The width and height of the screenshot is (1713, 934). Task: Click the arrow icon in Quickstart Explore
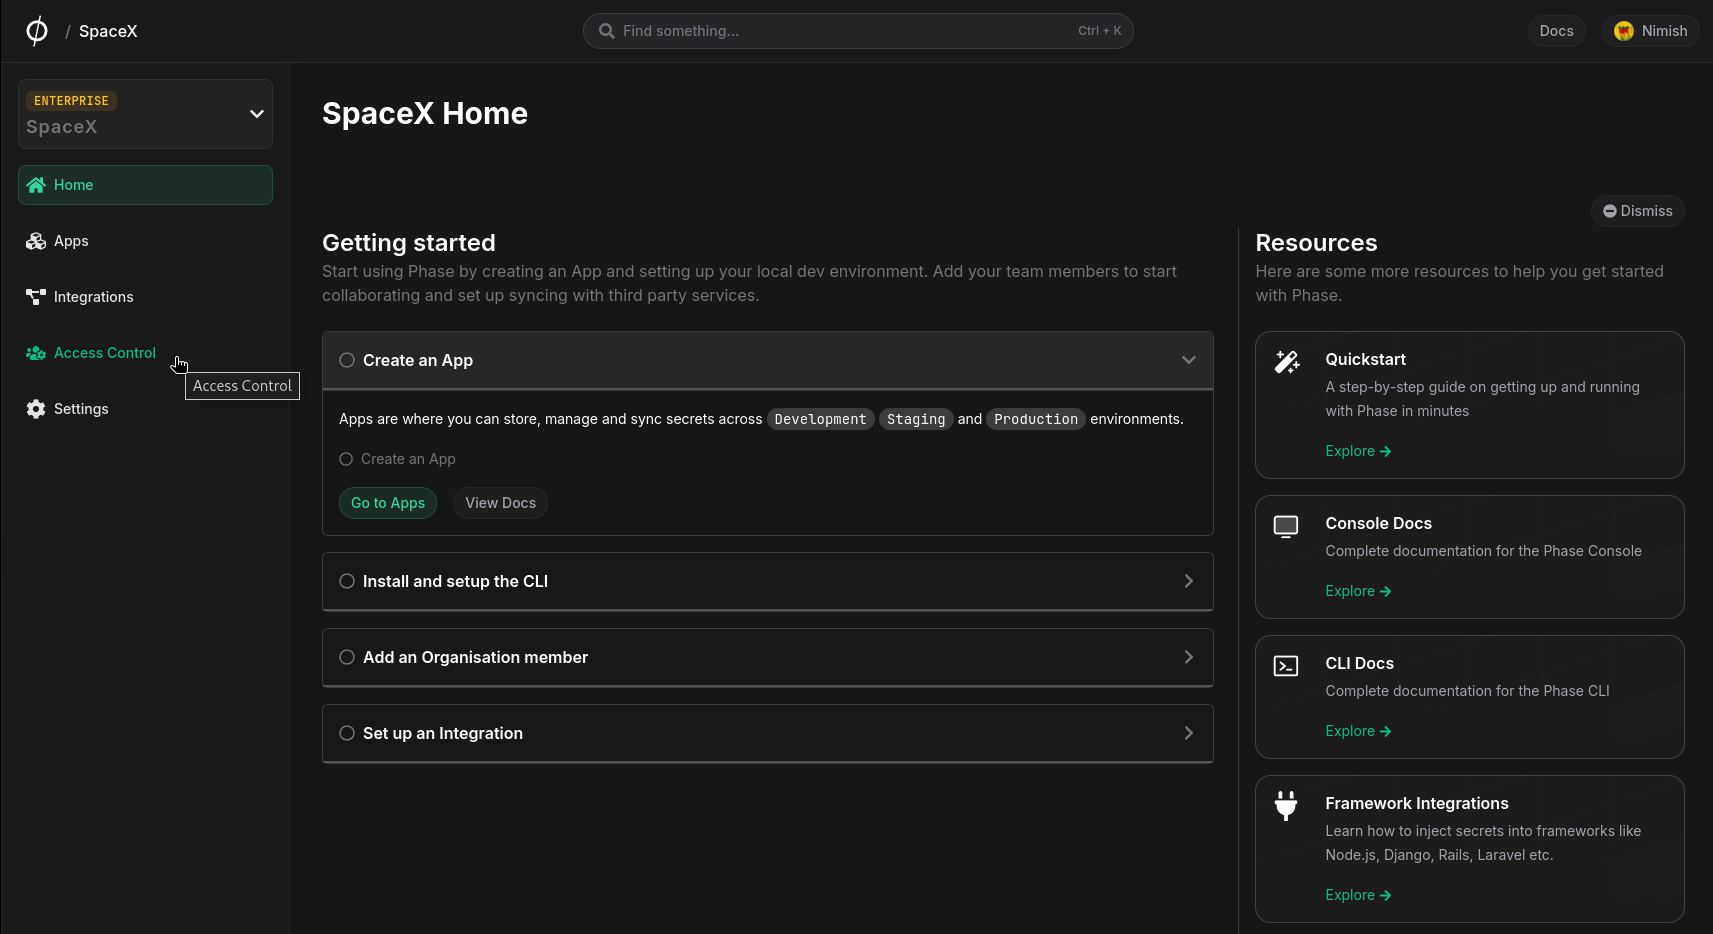pyautogui.click(x=1386, y=452)
